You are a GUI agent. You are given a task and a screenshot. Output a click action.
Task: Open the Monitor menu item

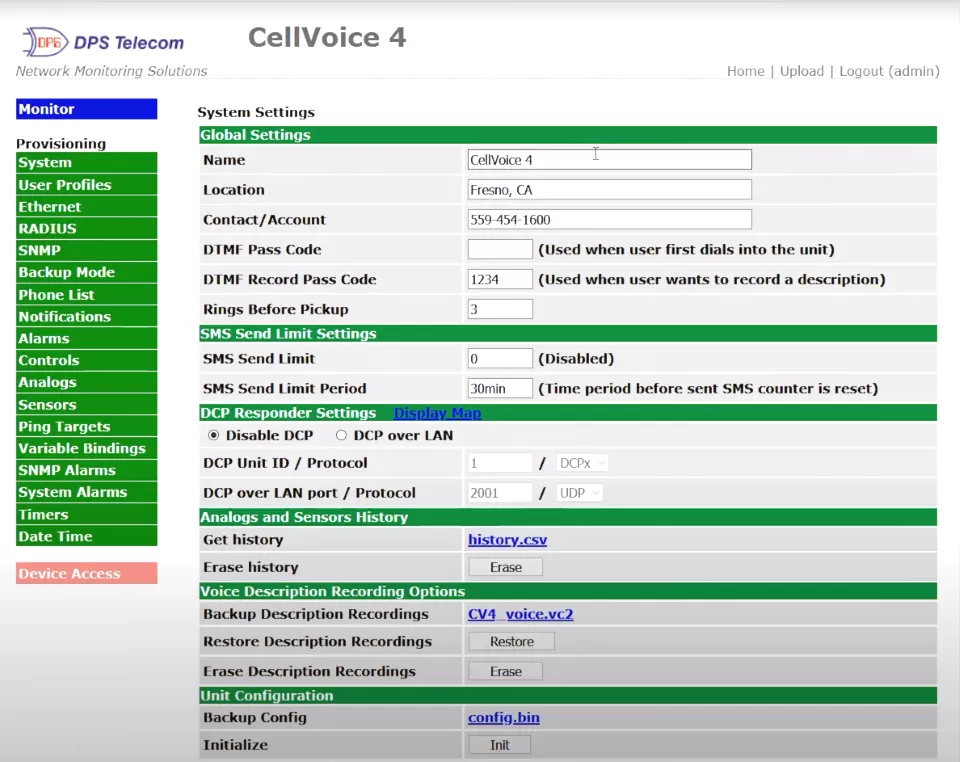86,109
